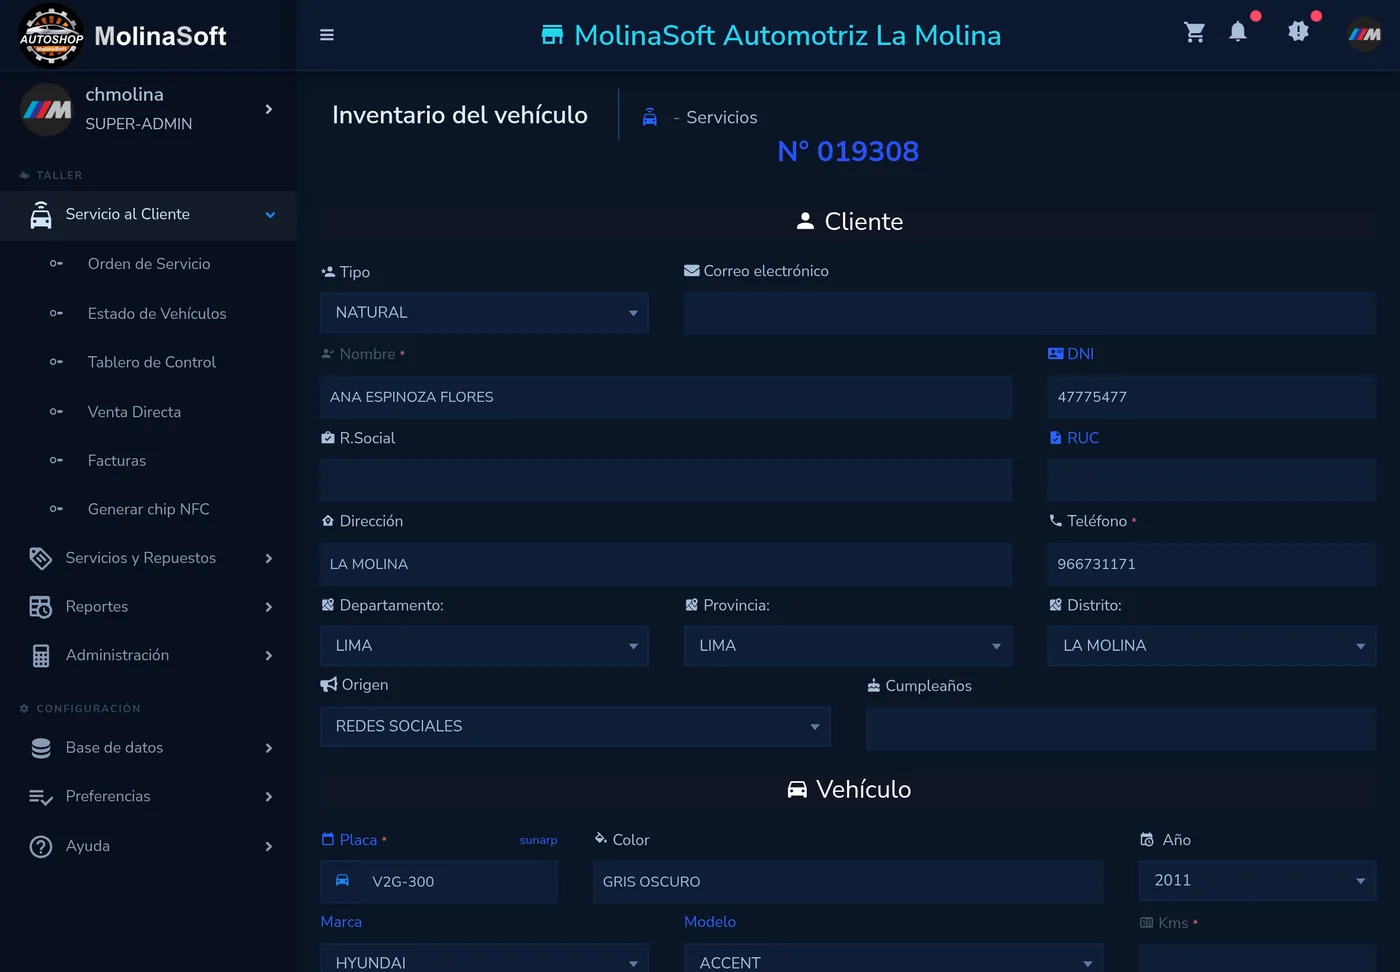The image size is (1400, 972).
Task: Open the alert badge settings icon
Action: [x=1298, y=32]
